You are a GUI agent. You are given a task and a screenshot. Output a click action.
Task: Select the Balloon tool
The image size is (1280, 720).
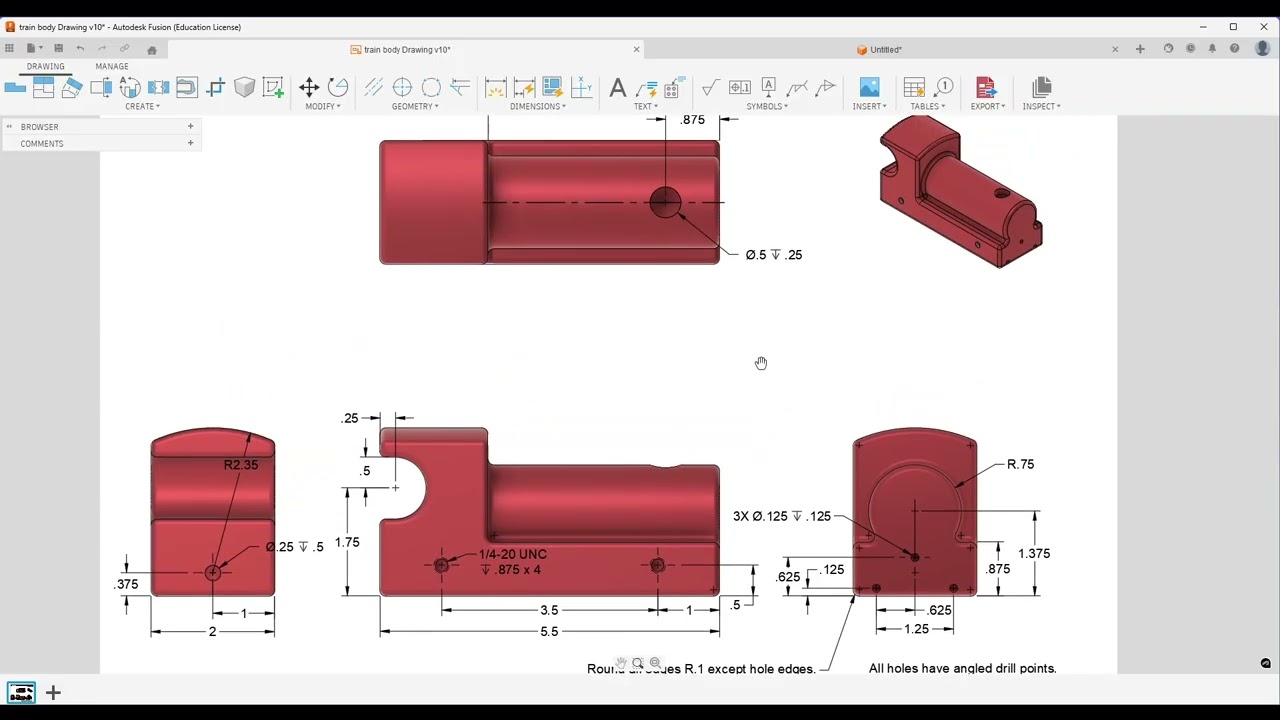tap(942, 88)
